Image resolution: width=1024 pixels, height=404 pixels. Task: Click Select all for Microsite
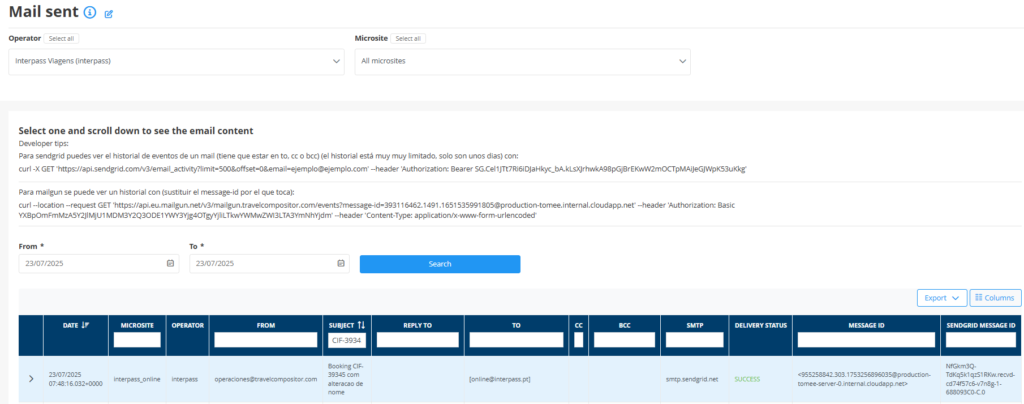[406, 39]
